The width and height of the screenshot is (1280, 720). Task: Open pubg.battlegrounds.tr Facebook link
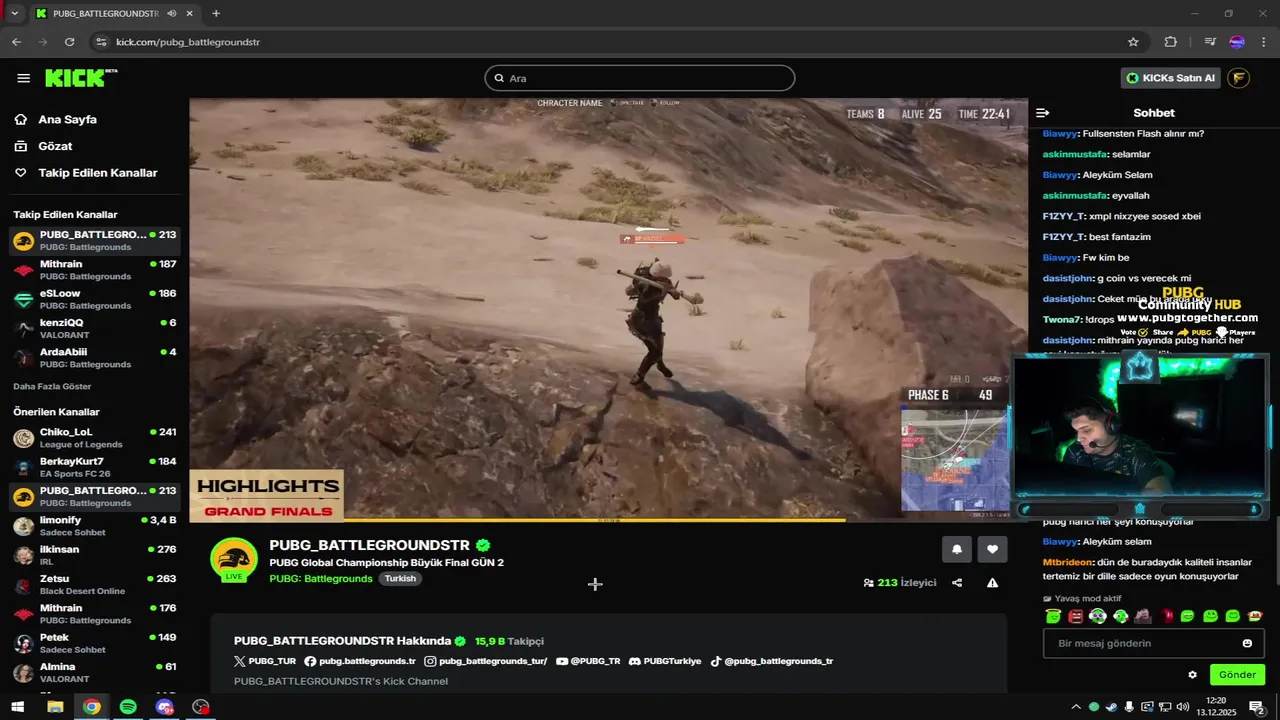coord(360,661)
